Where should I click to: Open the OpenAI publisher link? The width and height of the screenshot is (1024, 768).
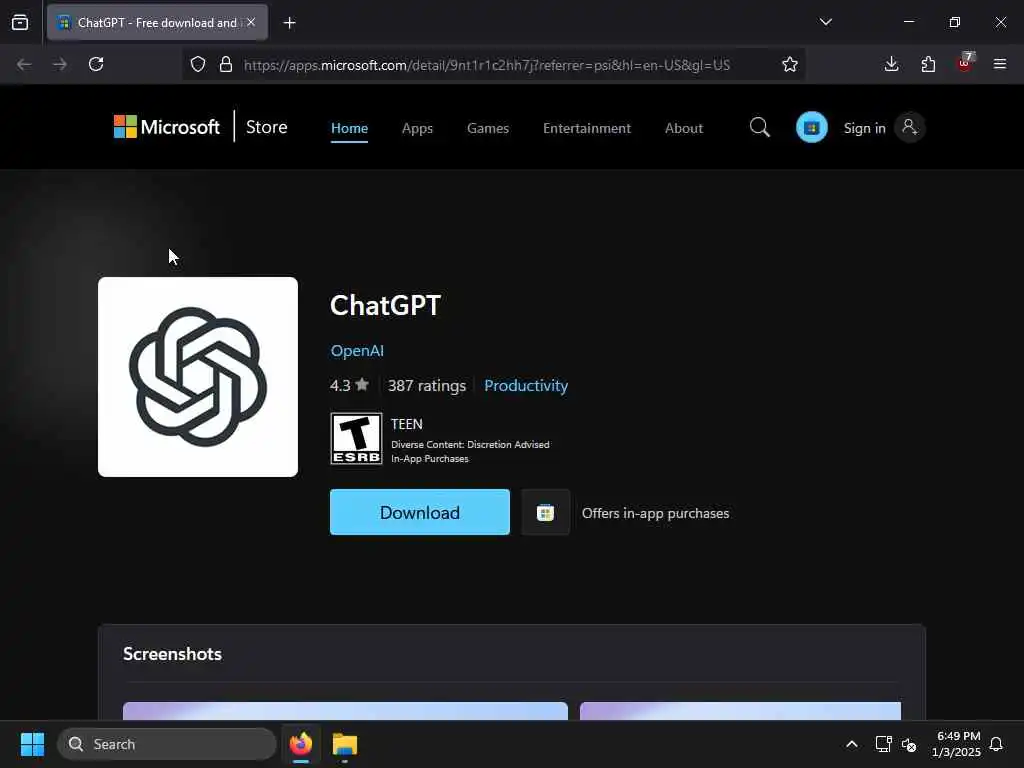(x=357, y=351)
